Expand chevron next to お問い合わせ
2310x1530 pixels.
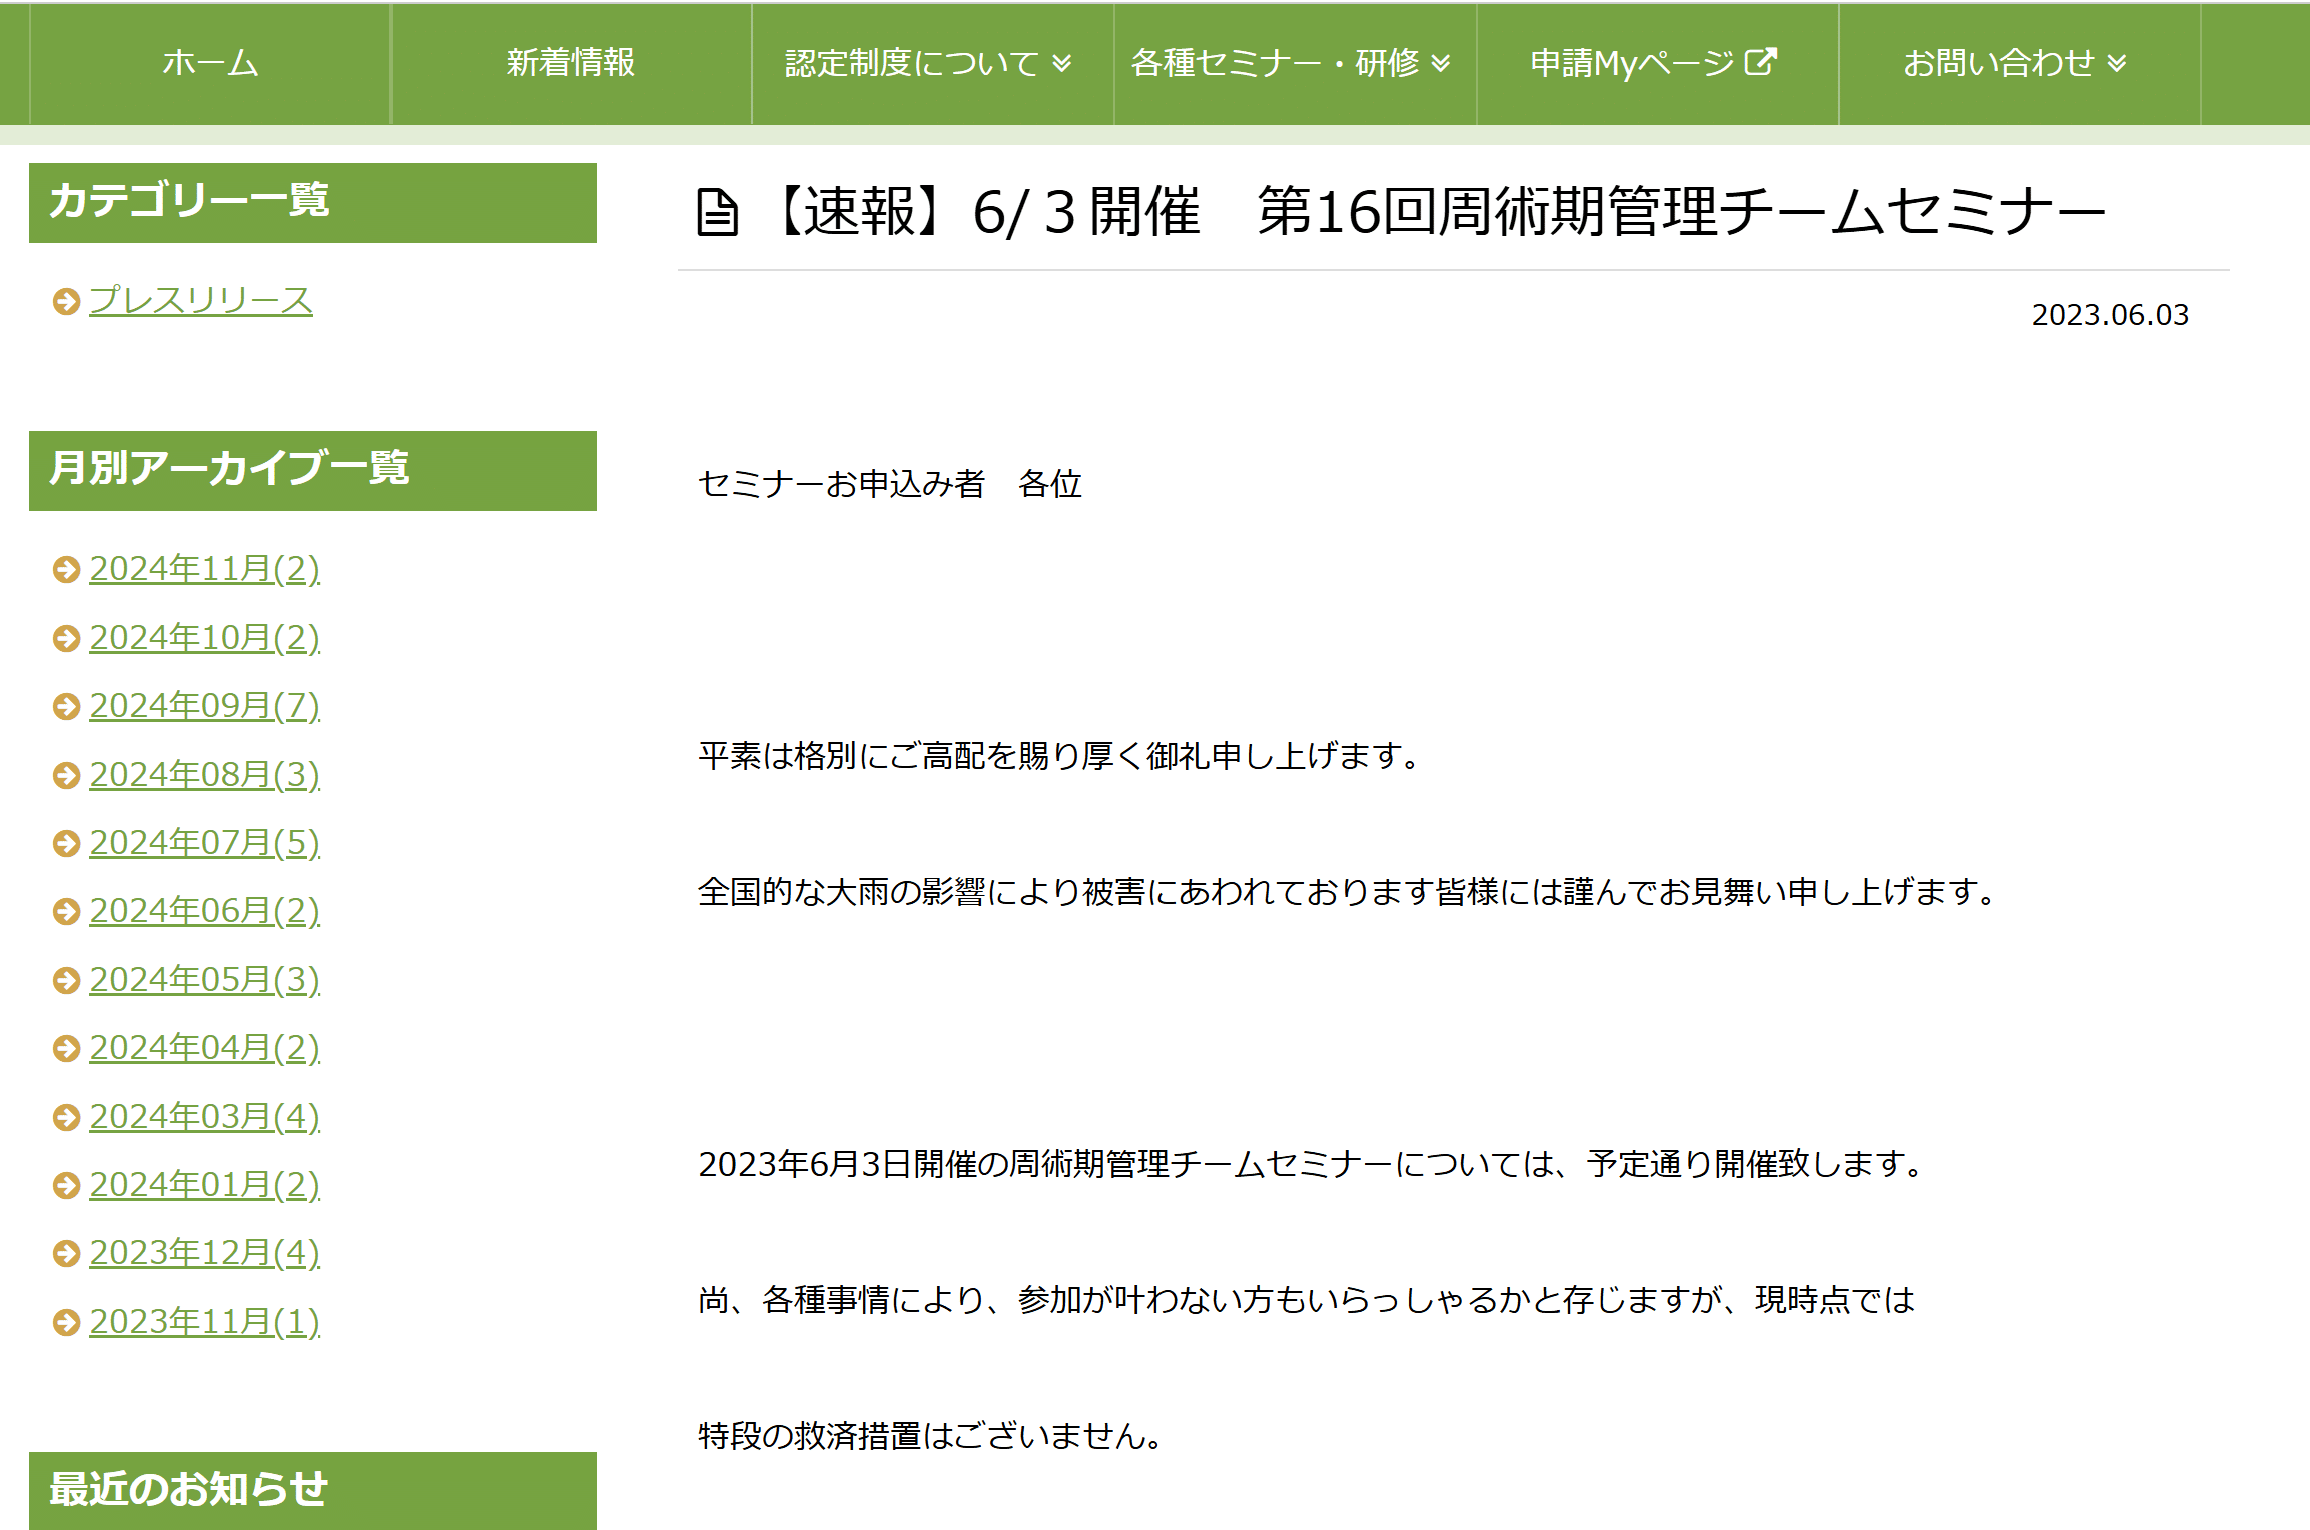2117,64
